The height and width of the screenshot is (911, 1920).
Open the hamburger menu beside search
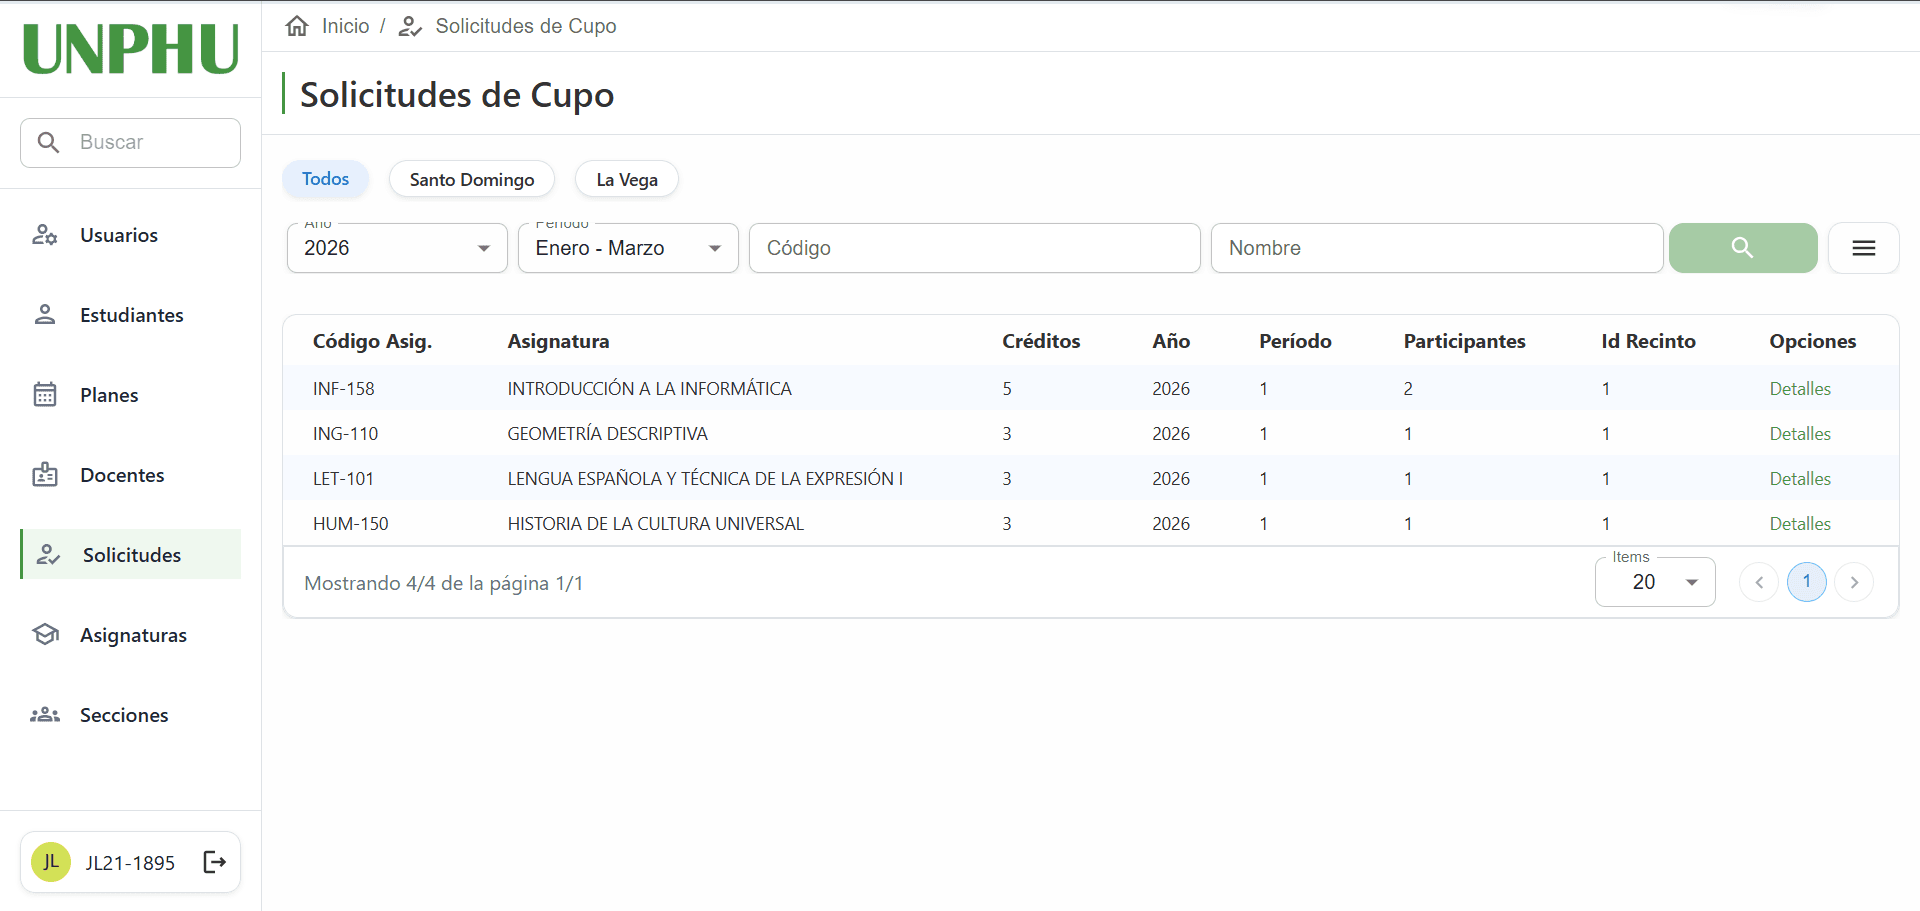coord(1864,248)
